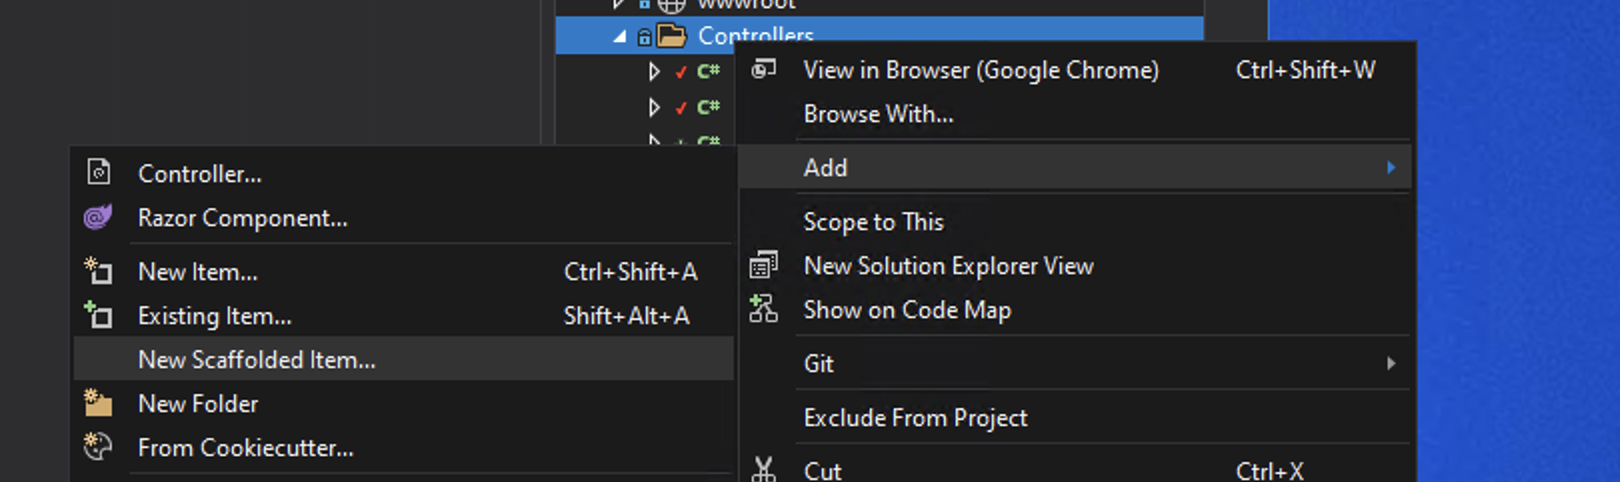
Task: Click the New Item icon
Action: point(98,271)
